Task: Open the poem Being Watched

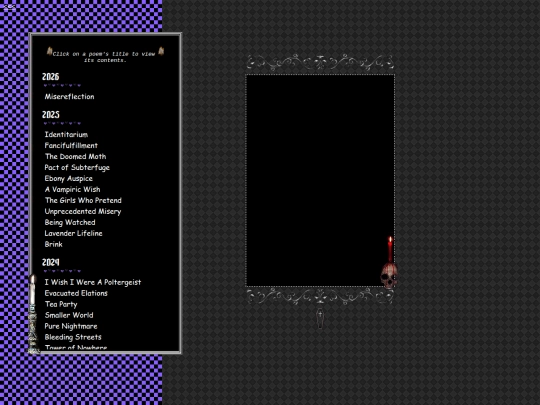Action: (70, 222)
